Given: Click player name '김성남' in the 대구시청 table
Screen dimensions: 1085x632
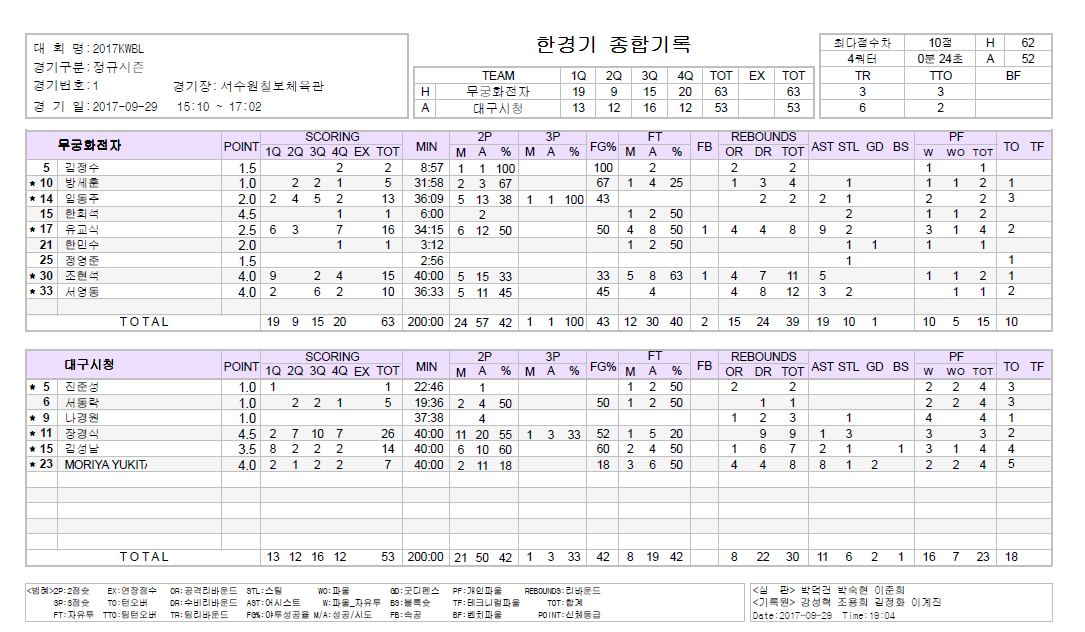Looking at the screenshot, I should 82,449.
